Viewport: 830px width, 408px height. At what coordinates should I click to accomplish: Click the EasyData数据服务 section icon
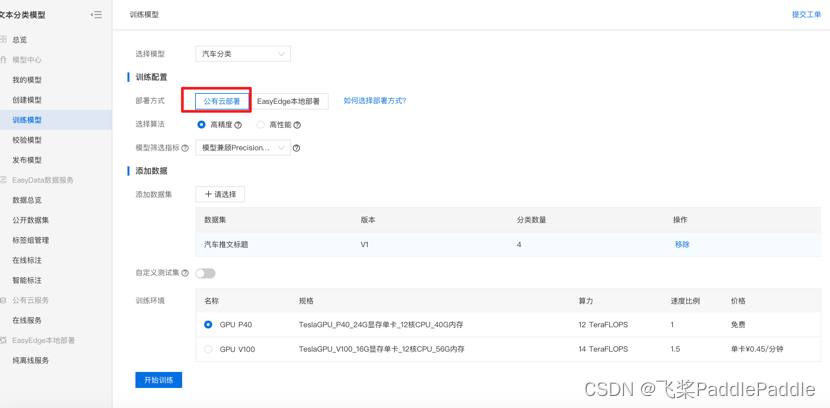pyautogui.click(x=3, y=180)
